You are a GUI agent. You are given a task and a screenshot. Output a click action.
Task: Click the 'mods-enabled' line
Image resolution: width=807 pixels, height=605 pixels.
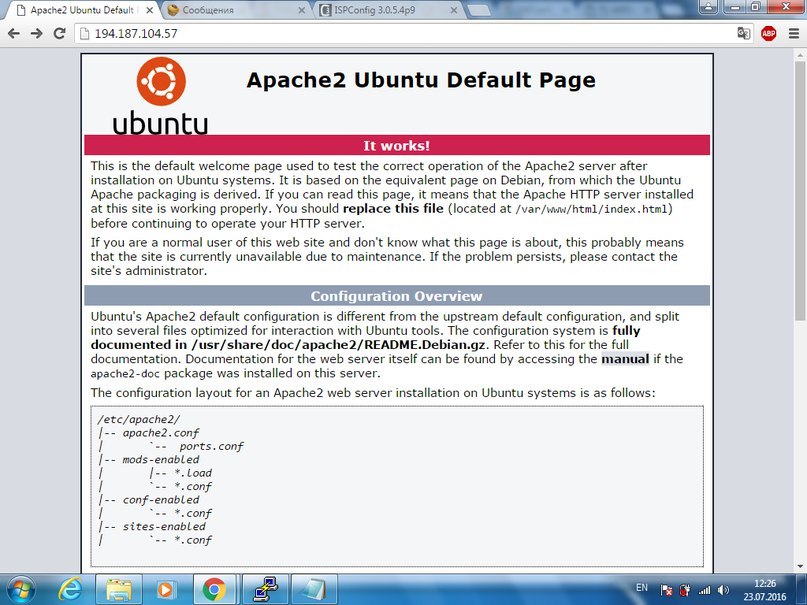[161, 459]
